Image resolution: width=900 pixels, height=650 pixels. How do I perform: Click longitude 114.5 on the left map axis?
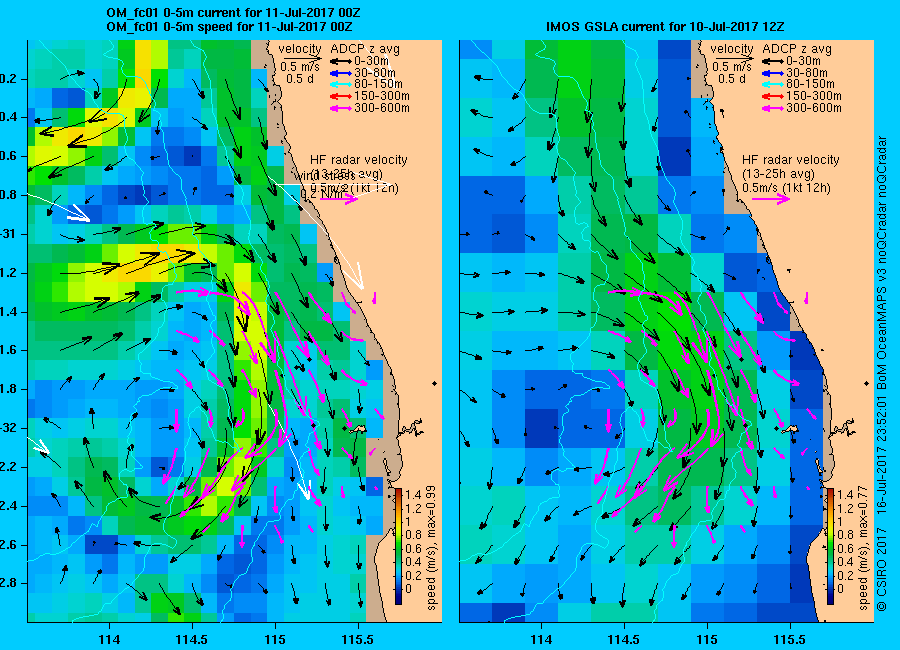pyautogui.click(x=192, y=639)
